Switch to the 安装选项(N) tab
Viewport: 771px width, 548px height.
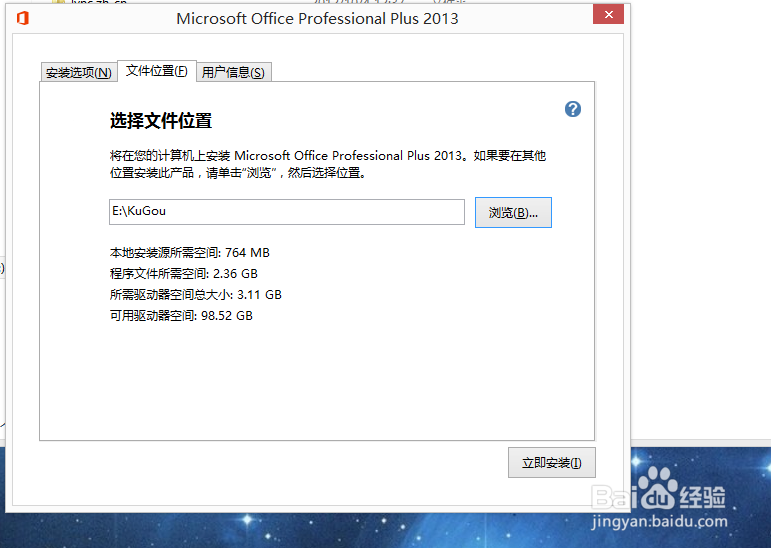tap(79, 72)
